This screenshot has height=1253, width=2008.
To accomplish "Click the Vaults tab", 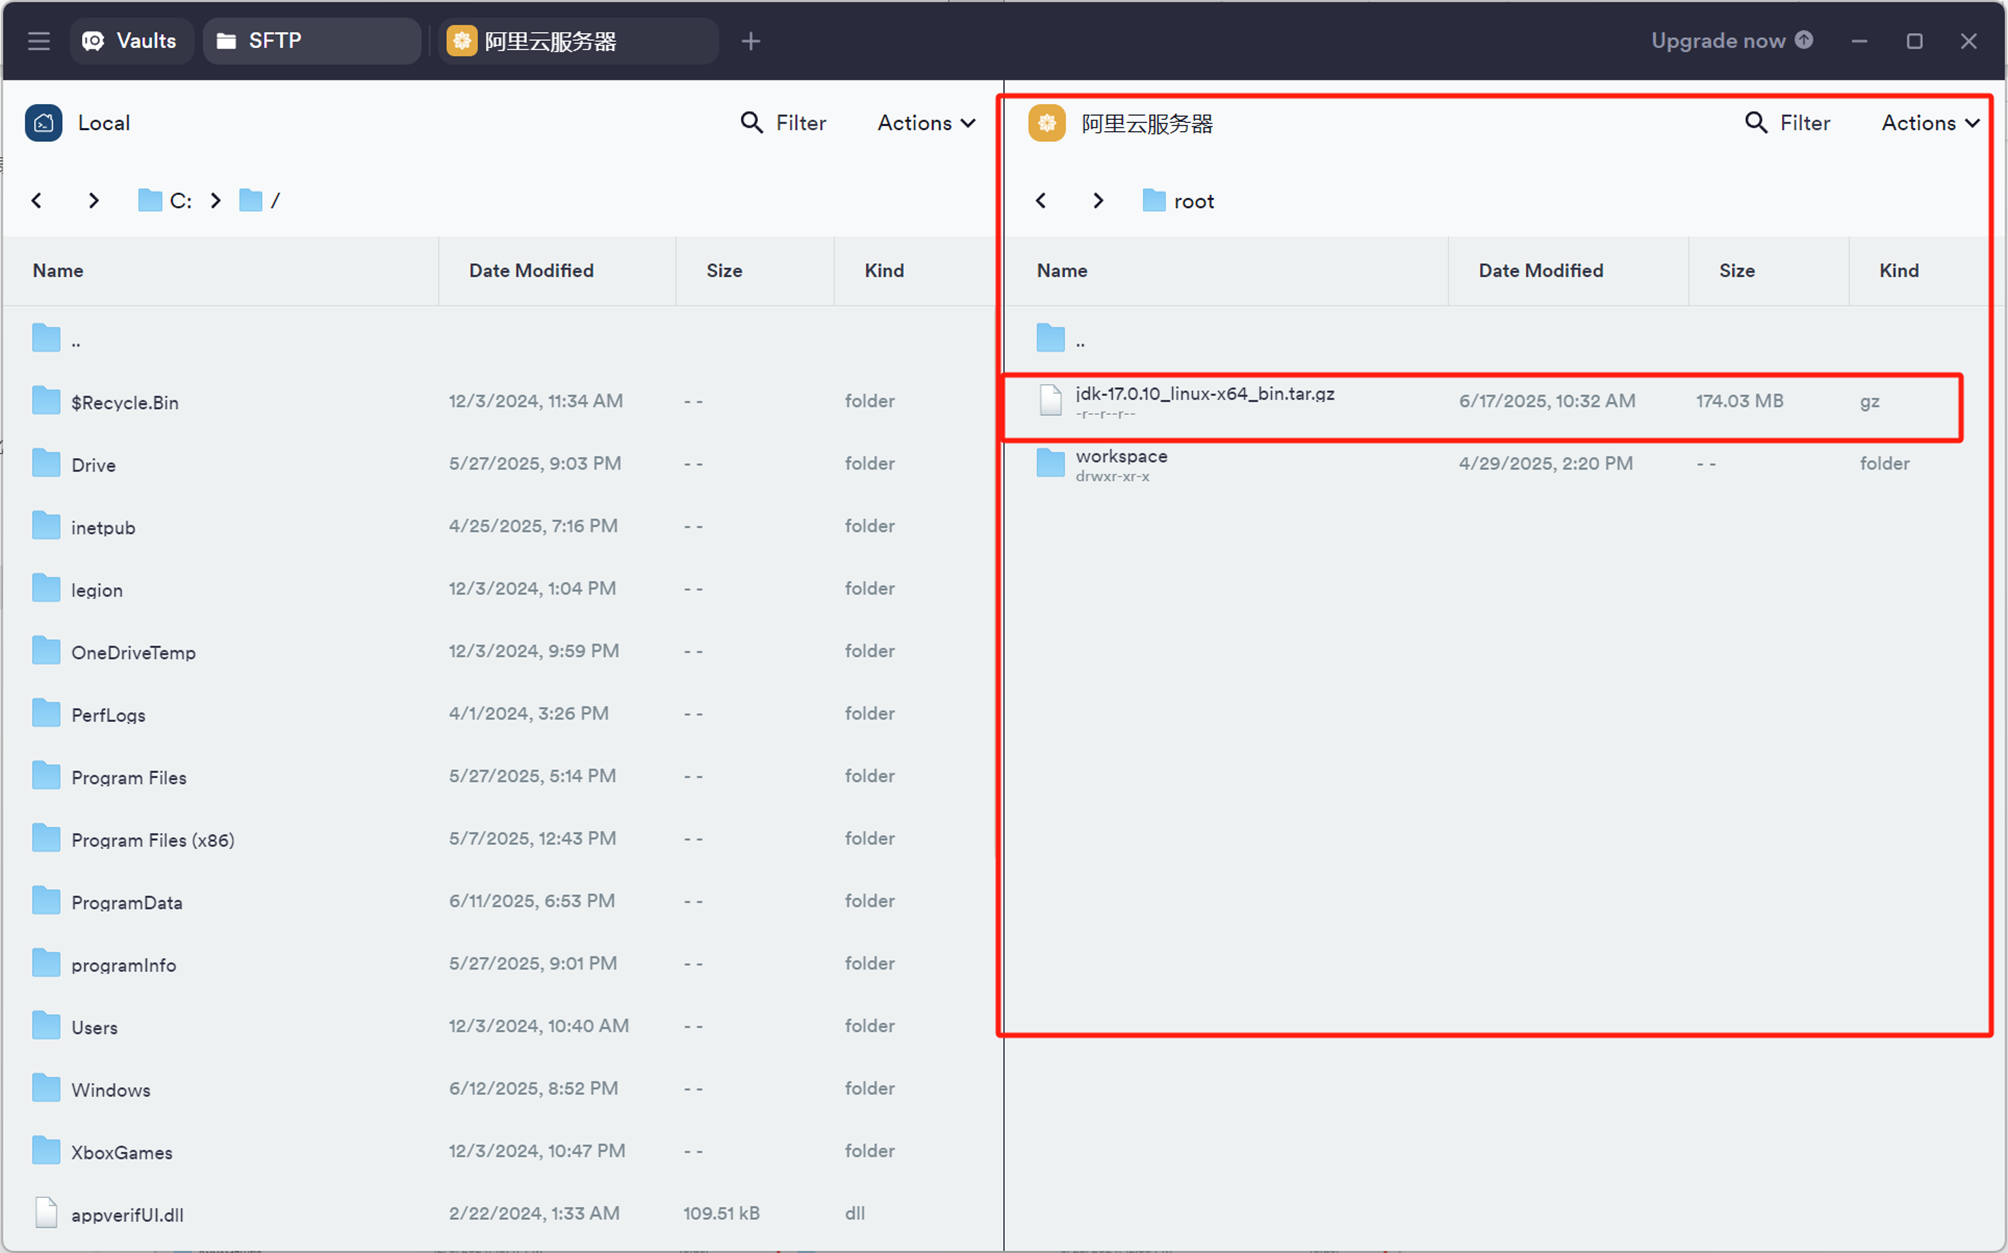I will tap(131, 41).
